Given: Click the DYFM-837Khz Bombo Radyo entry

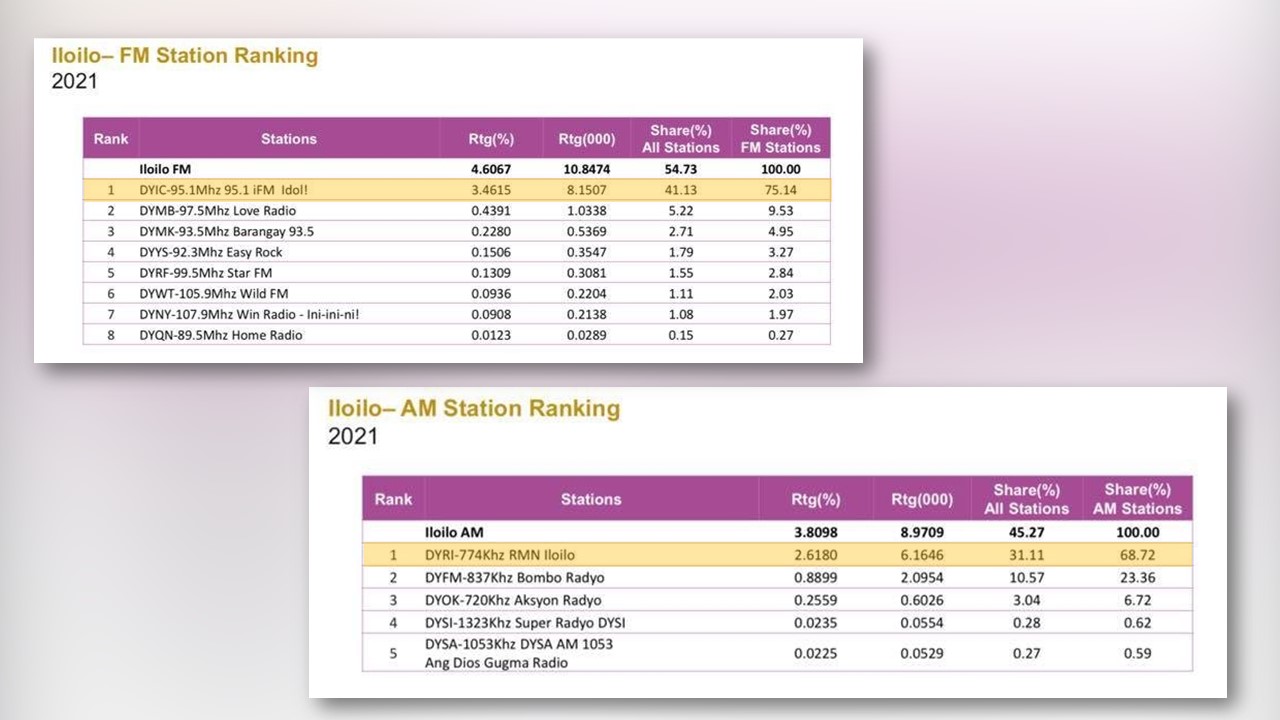Looking at the screenshot, I should (x=514, y=577).
